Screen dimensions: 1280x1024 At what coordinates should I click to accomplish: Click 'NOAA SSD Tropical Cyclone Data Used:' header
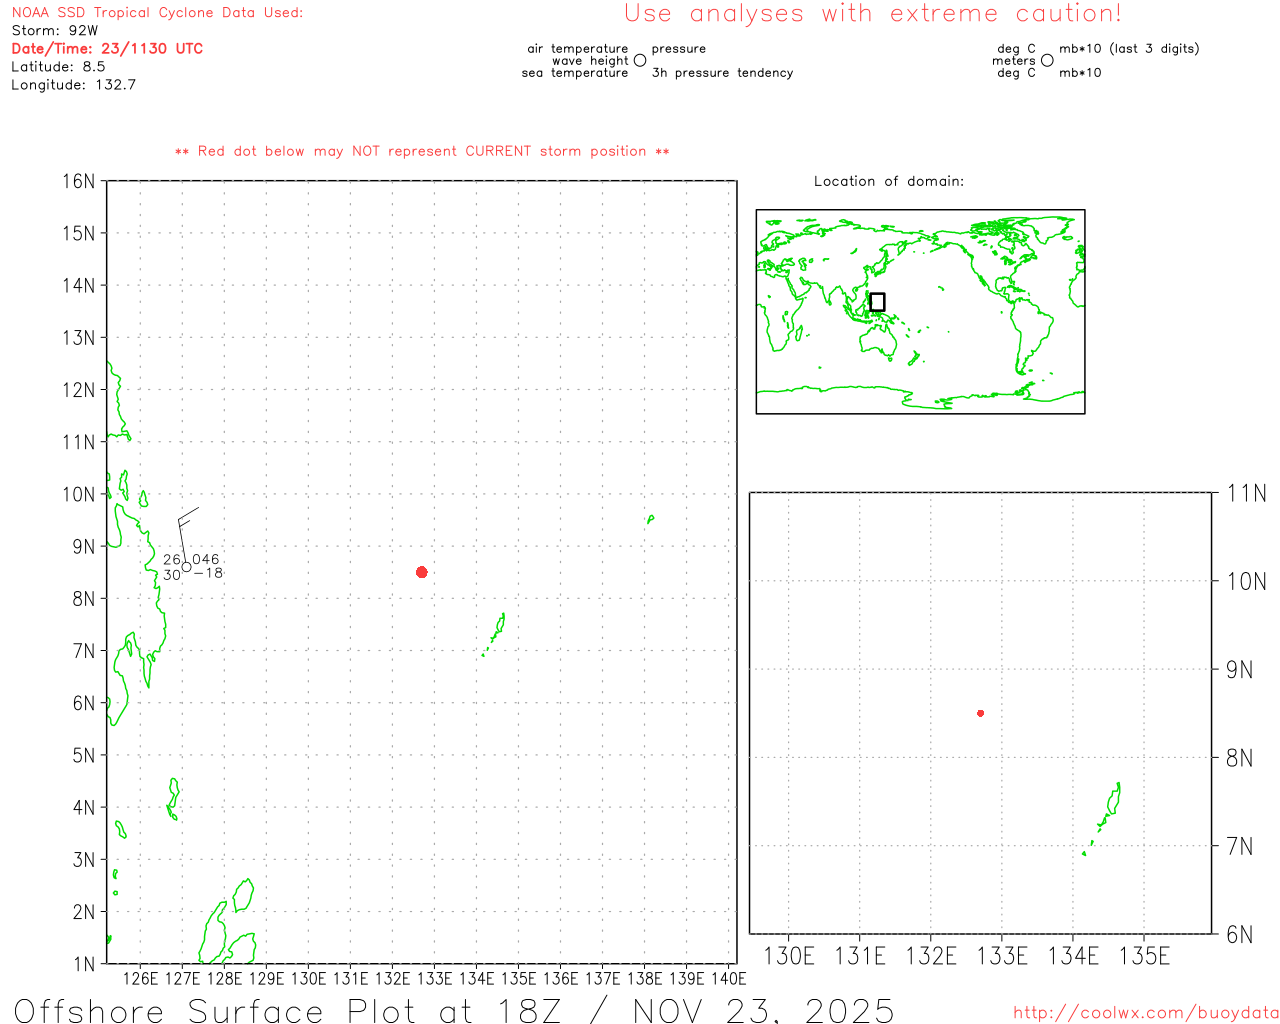click(x=157, y=13)
